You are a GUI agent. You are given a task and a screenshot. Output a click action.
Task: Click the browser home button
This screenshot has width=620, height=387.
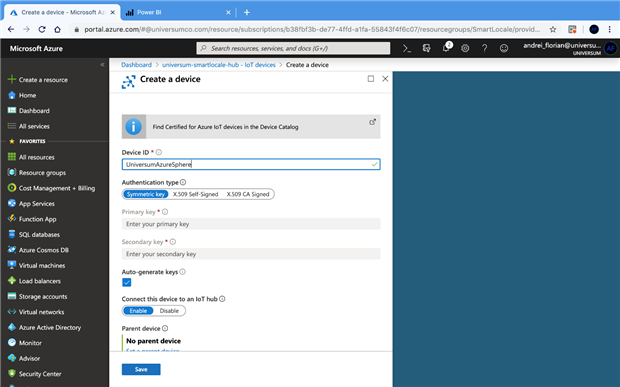[x=57, y=29]
